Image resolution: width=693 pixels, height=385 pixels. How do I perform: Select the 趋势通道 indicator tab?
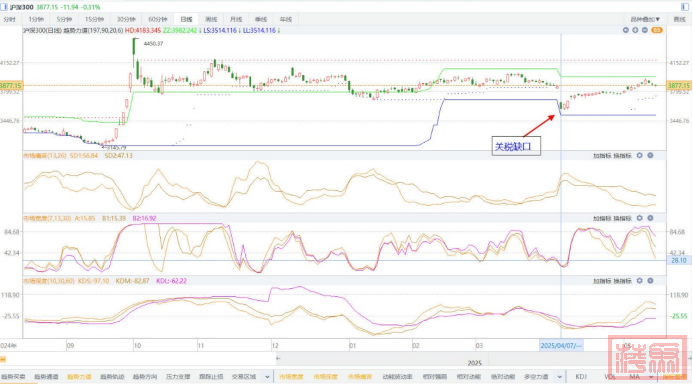tap(46, 377)
